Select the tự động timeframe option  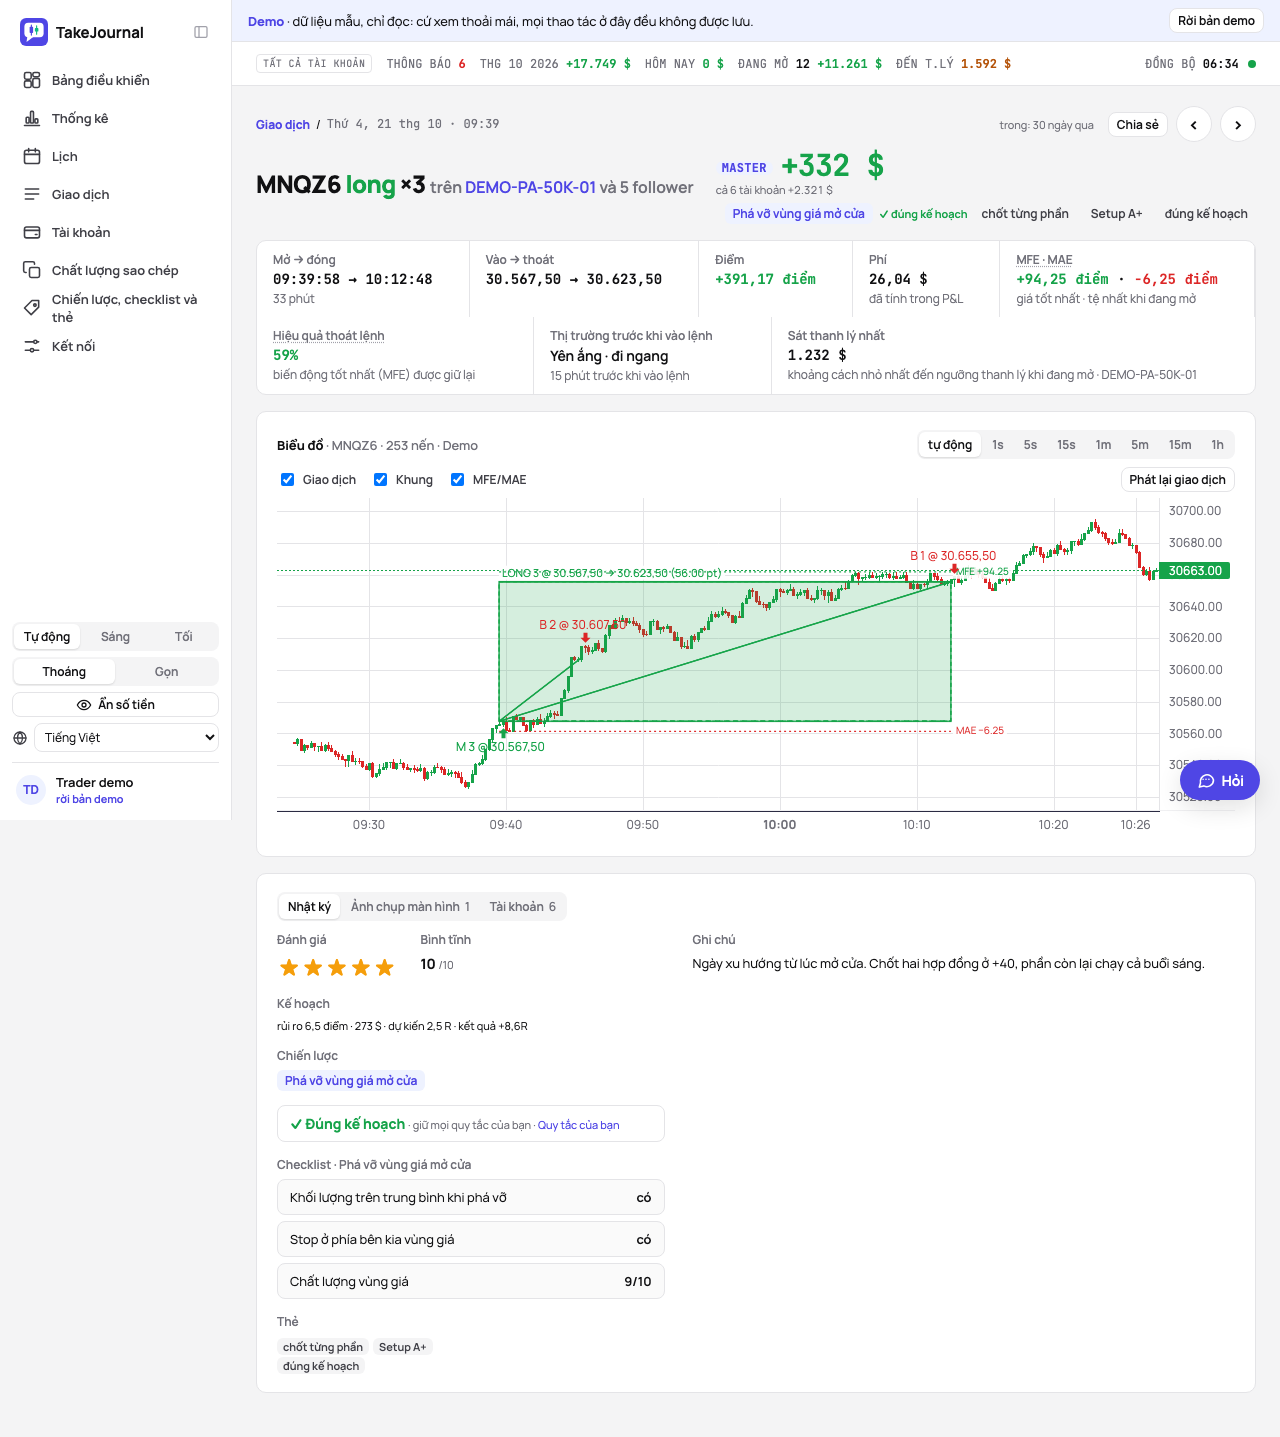click(950, 445)
